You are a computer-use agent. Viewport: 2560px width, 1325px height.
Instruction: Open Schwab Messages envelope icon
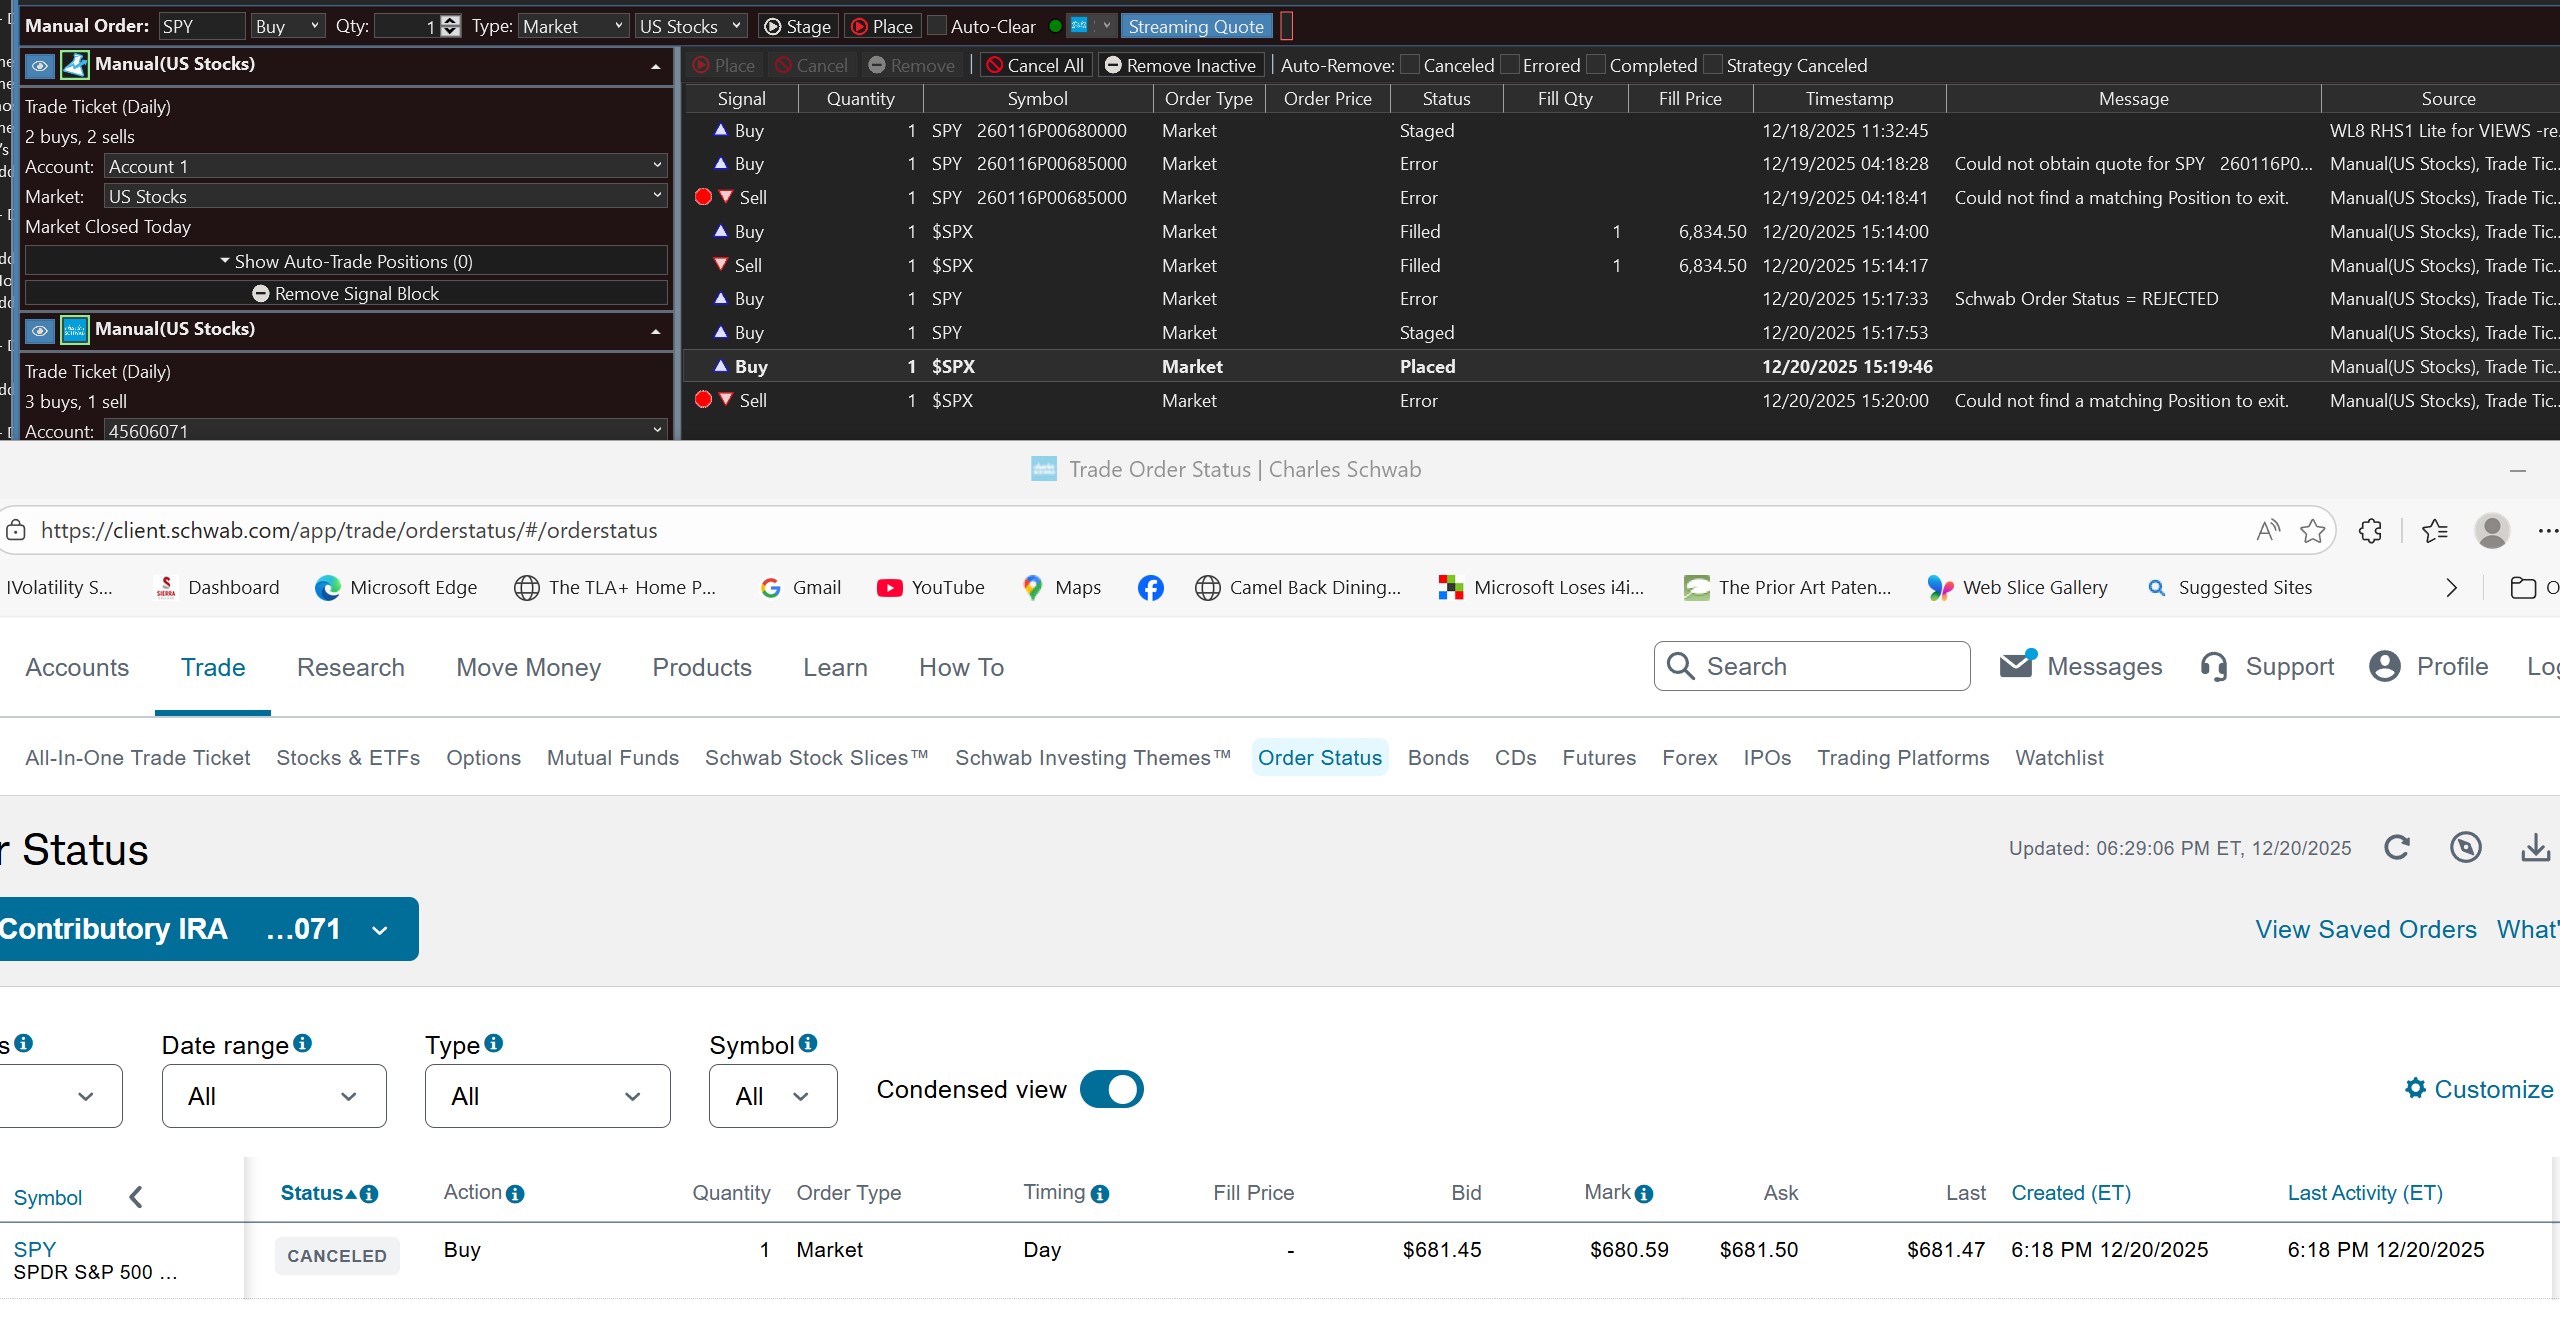click(x=2016, y=666)
